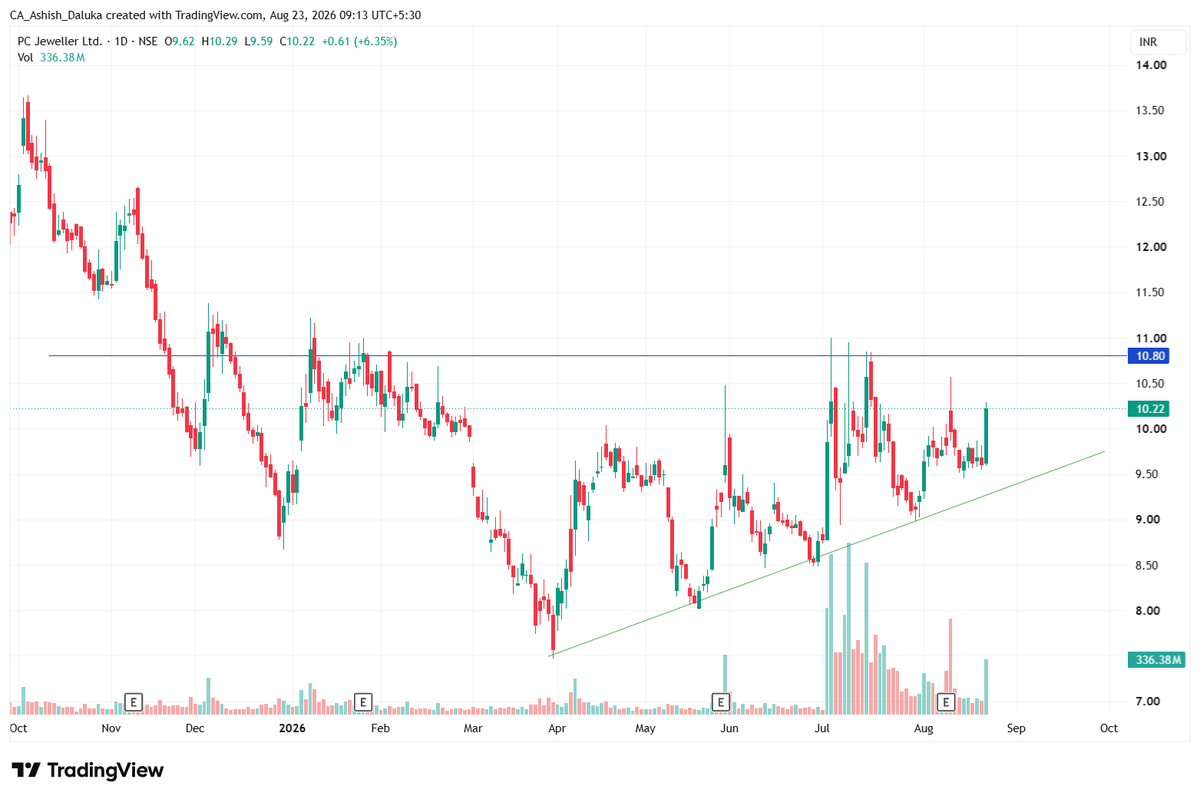Click the Aug time axis label
This screenshot has width=1200, height=799.
[924, 729]
